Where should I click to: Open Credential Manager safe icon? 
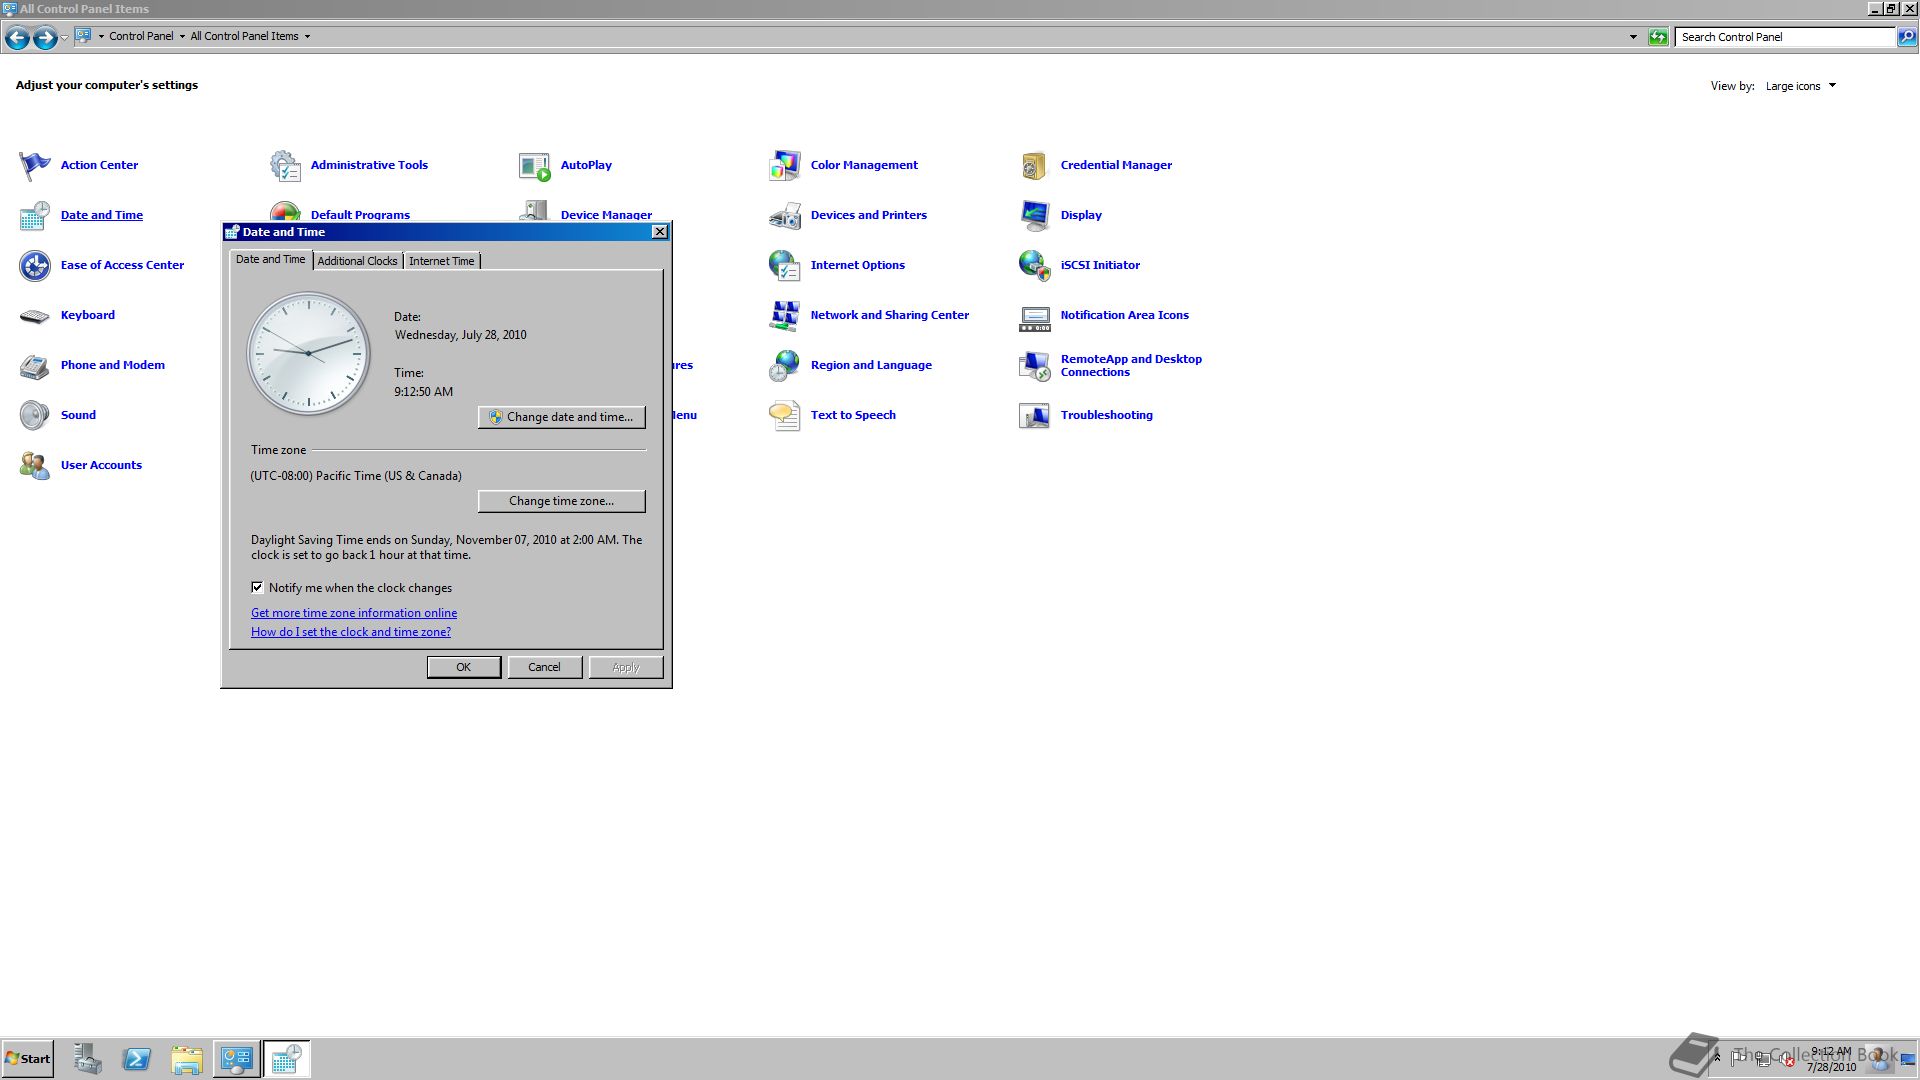[1035, 165]
